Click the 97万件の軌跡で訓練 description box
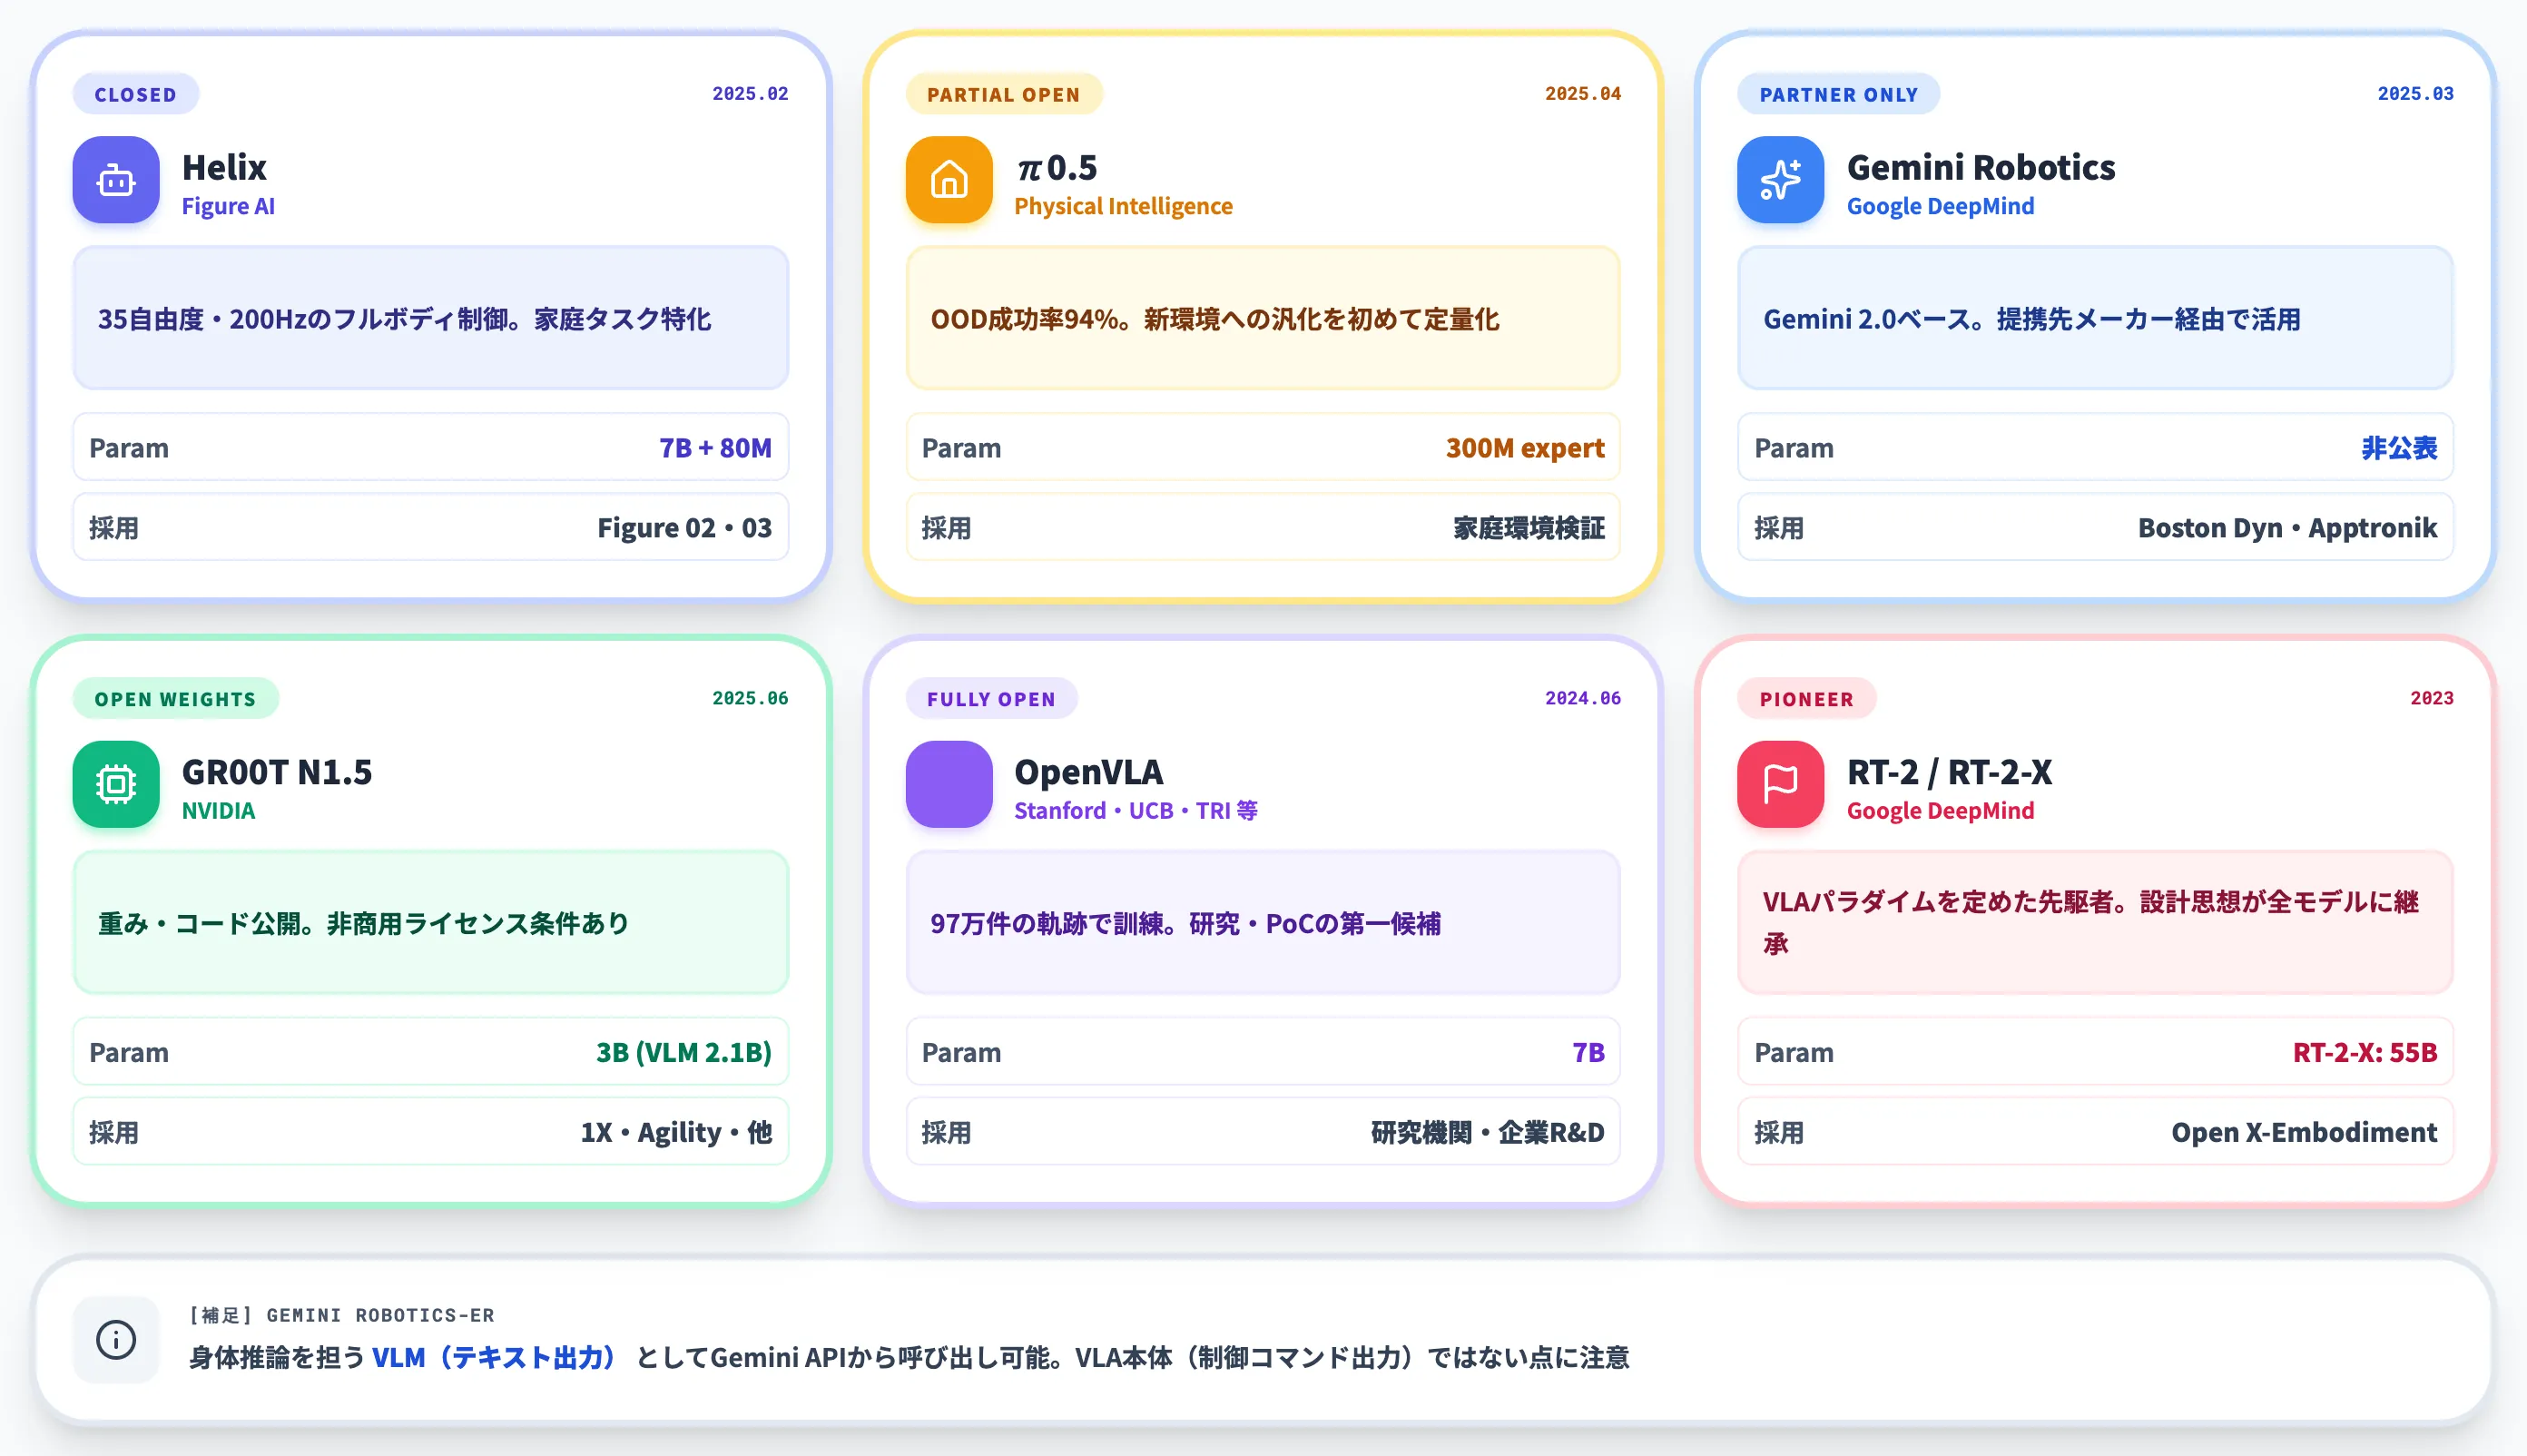2527x1456 pixels. click(x=1263, y=923)
